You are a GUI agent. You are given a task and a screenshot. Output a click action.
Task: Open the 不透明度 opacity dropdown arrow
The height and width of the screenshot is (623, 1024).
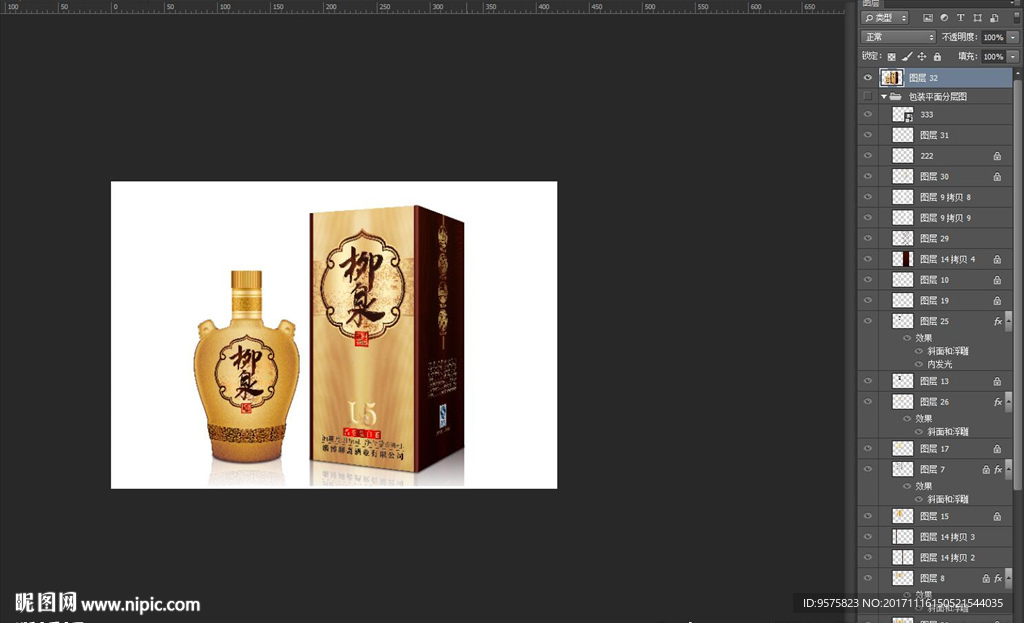[1012, 37]
